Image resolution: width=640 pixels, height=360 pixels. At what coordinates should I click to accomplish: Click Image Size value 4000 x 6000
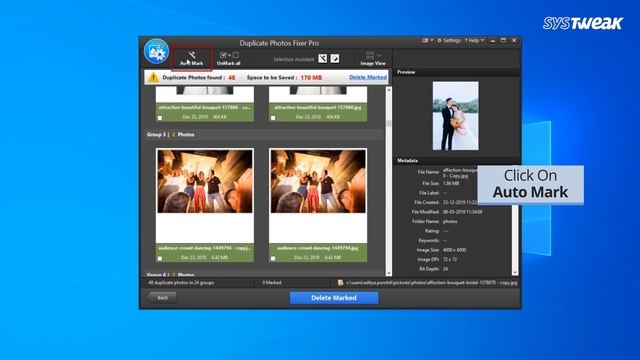pos(454,250)
